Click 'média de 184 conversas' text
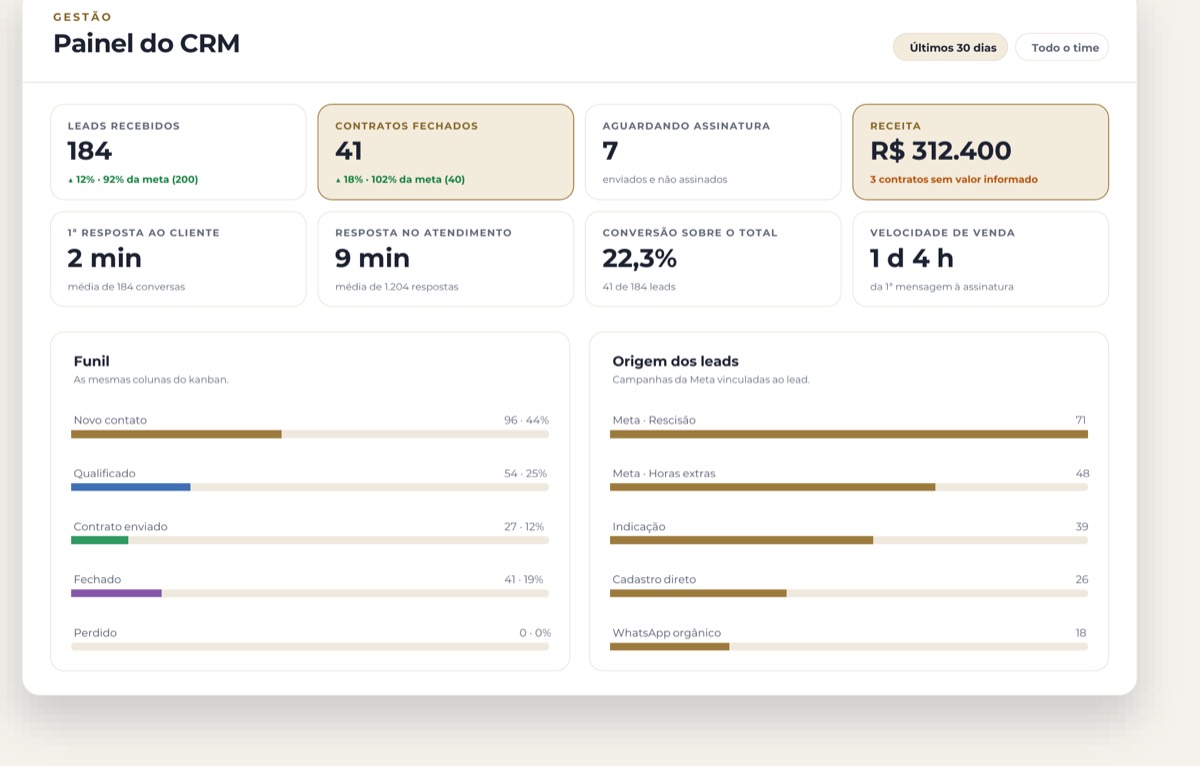1200x766 pixels. pos(126,287)
